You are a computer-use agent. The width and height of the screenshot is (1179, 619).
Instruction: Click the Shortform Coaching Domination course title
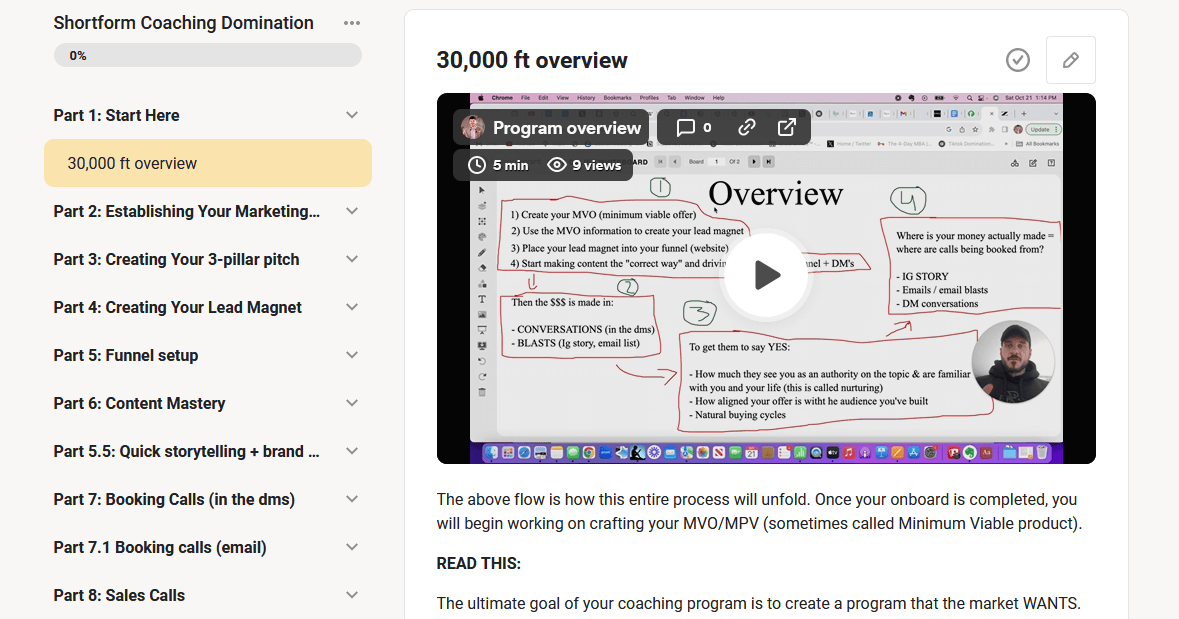[x=183, y=23]
